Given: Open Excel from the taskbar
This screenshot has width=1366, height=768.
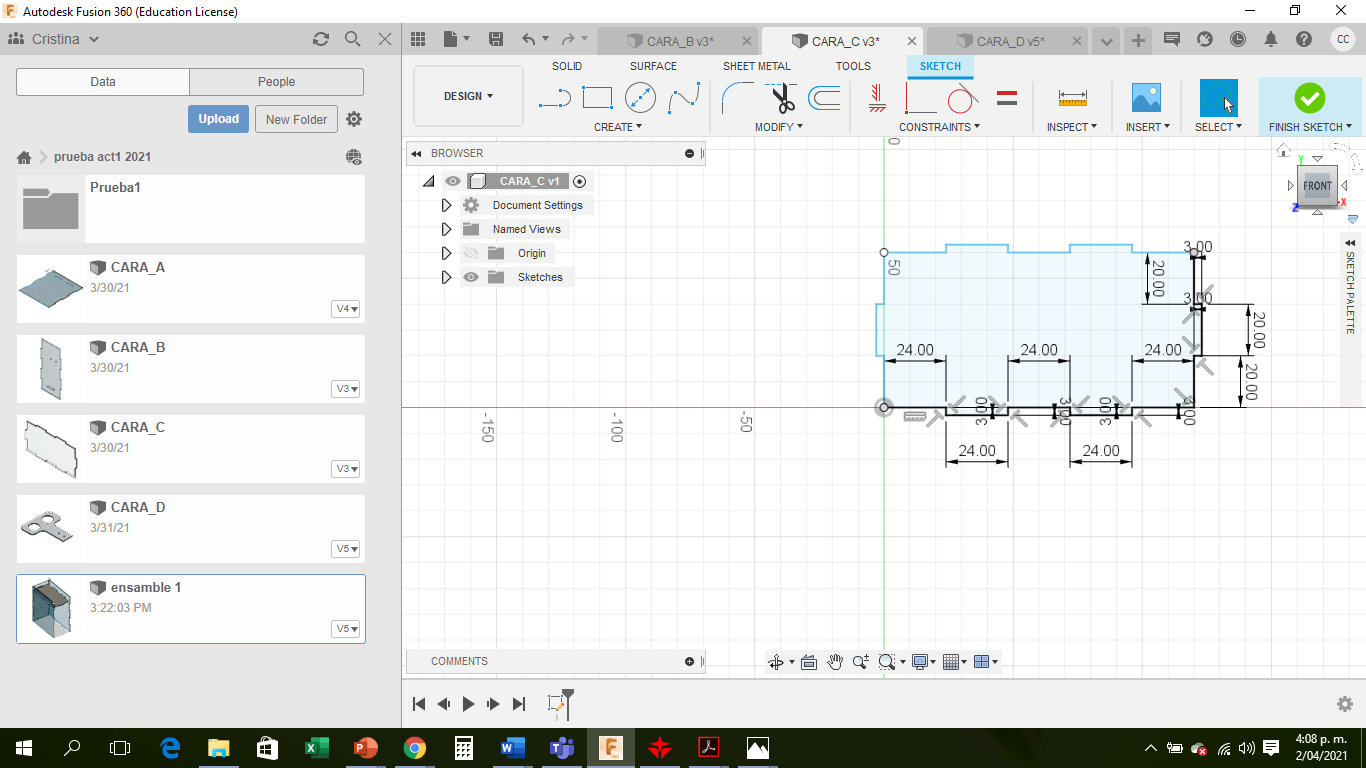Looking at the screenshot, I should tap(316, 747).
